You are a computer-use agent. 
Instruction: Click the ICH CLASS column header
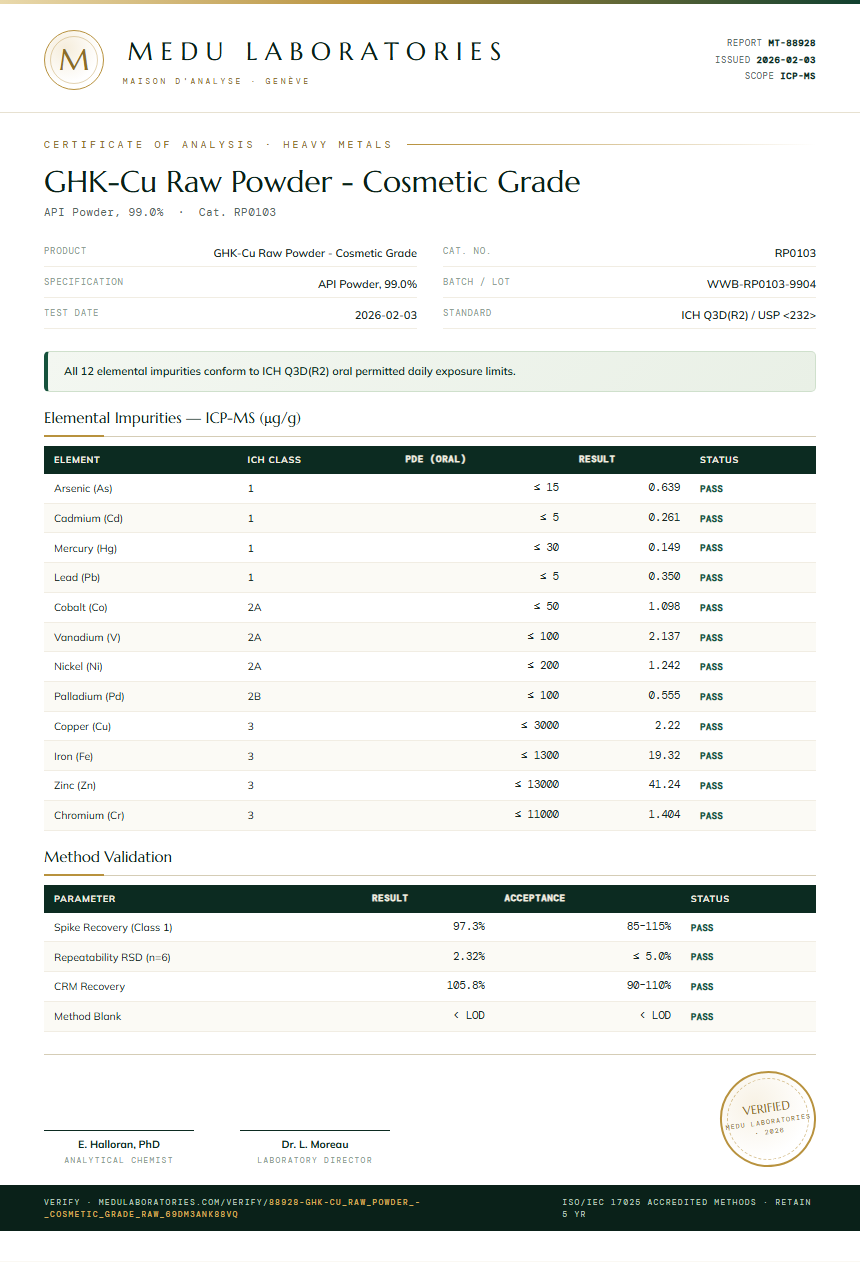click(274, 460)
